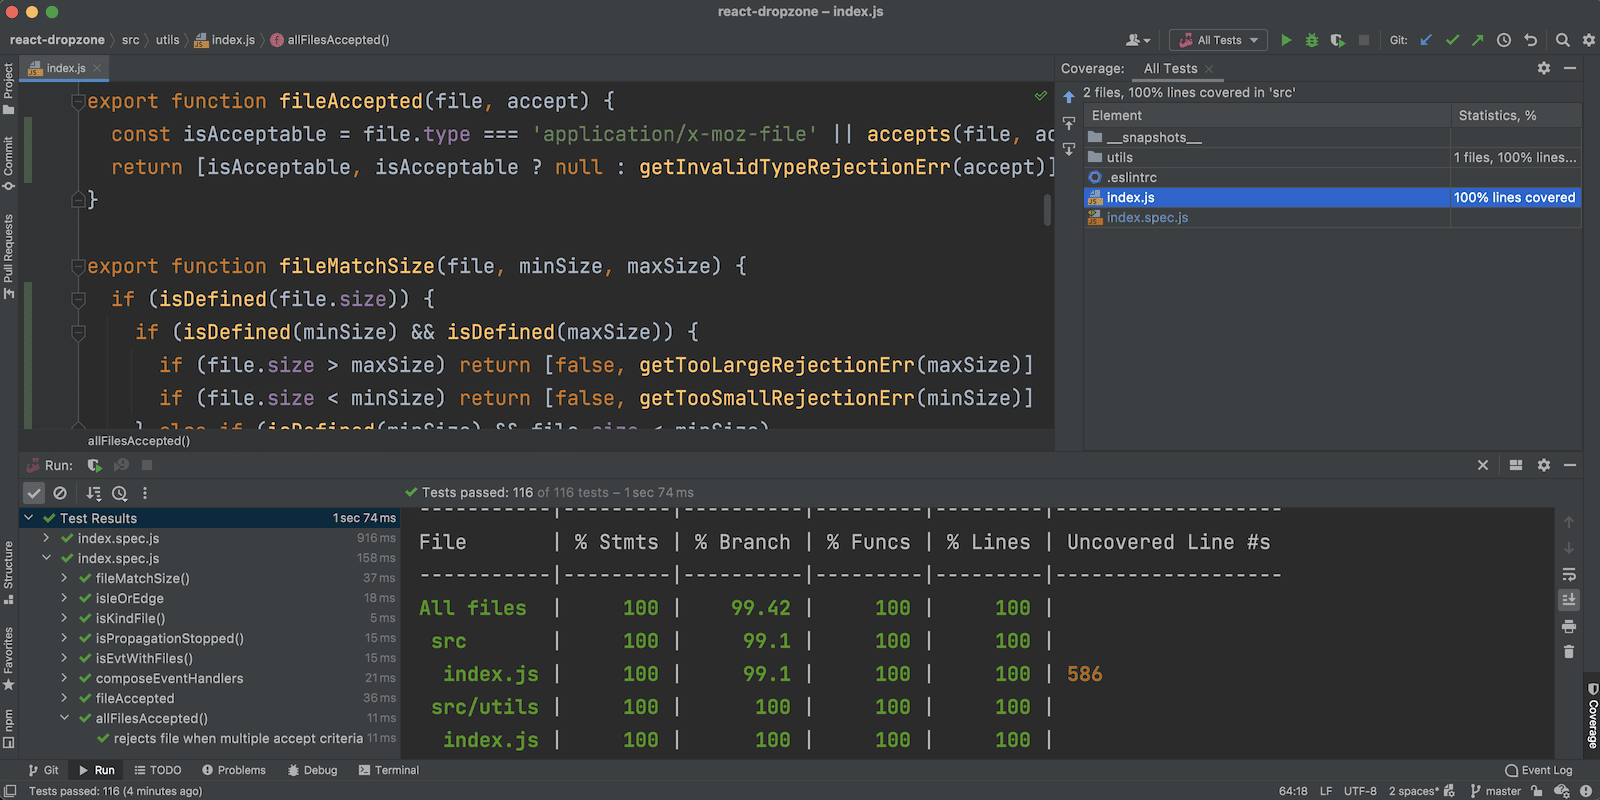Collapse index.spec.js 158 ms node
This screenshot has width=1600, height=800.
click(x=46, y=558)
